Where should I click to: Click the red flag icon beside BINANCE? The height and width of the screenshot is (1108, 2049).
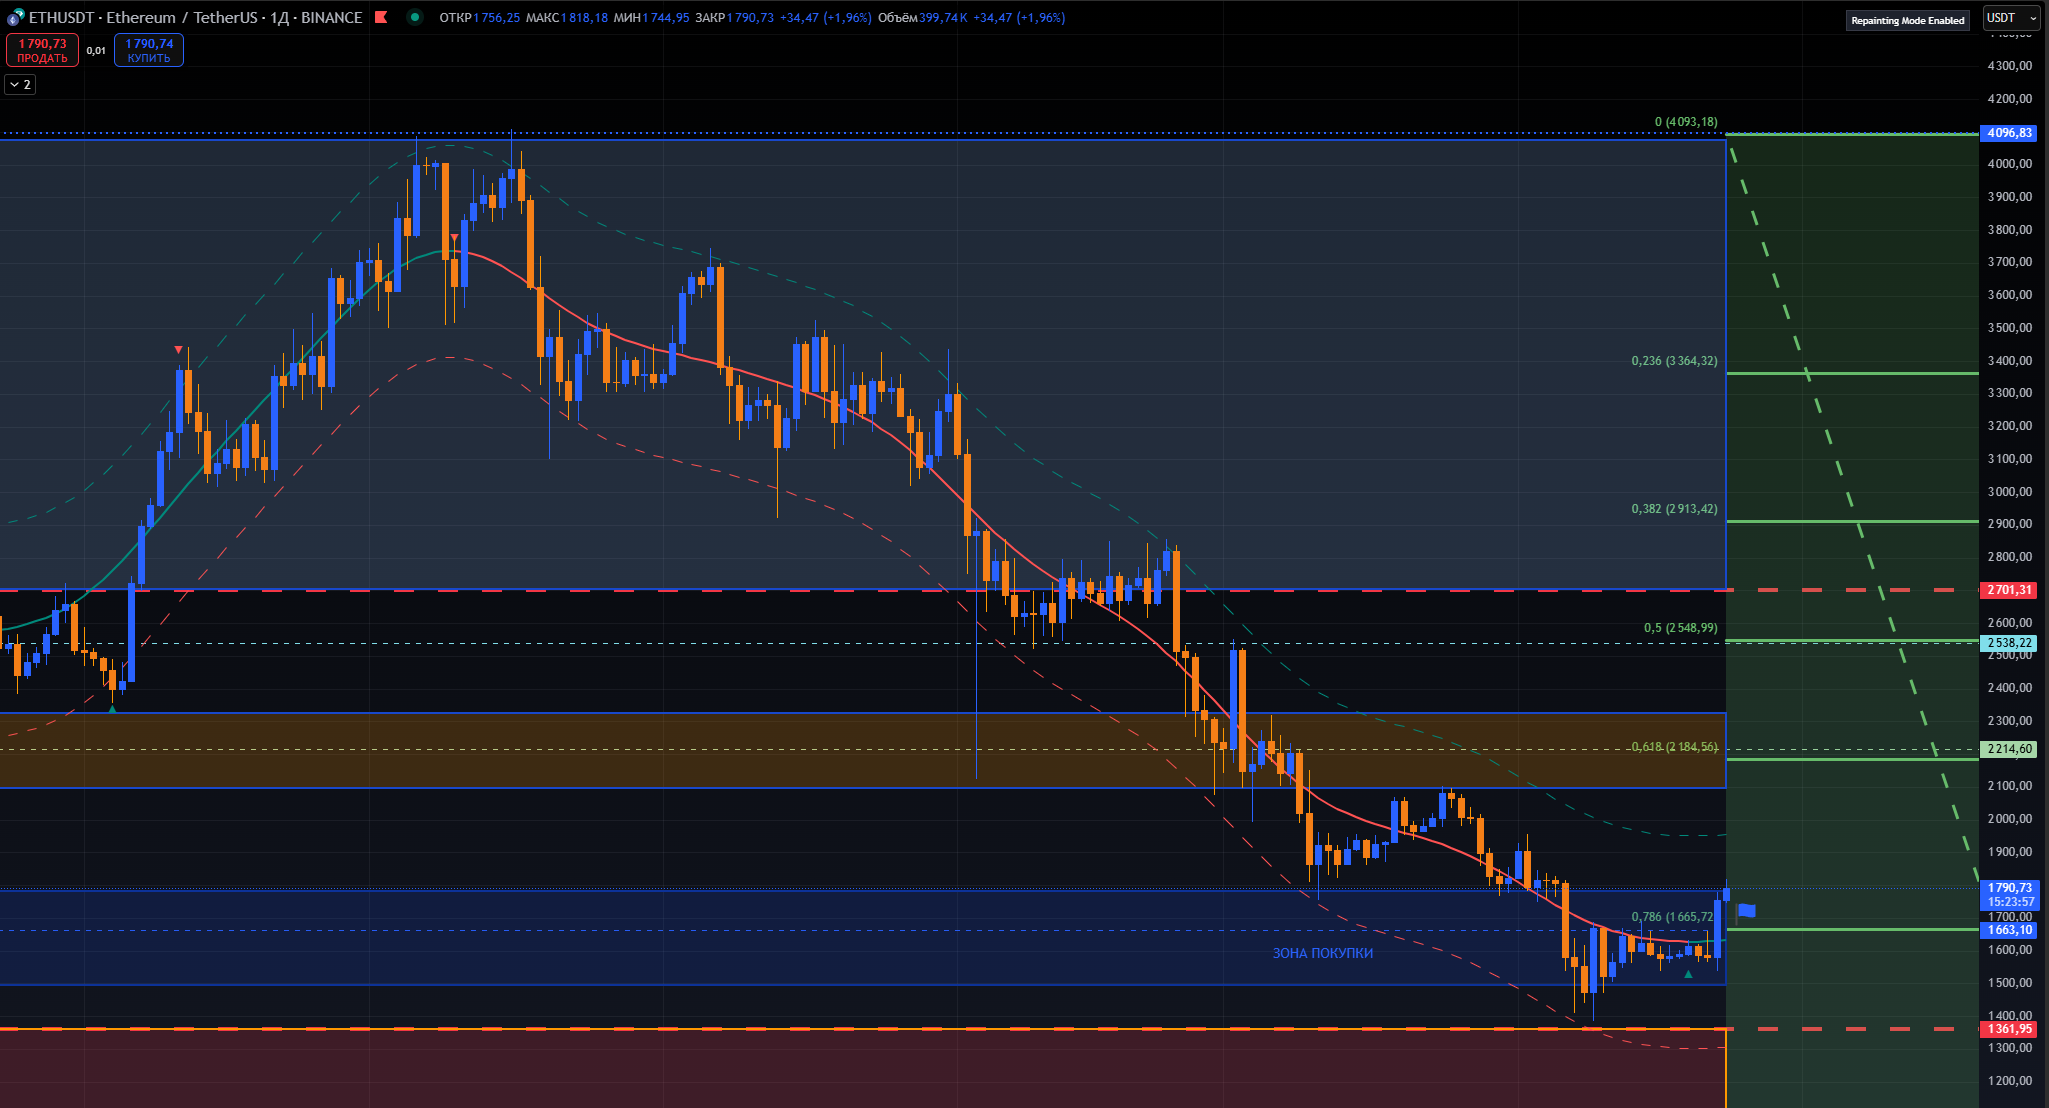point(381,18)
